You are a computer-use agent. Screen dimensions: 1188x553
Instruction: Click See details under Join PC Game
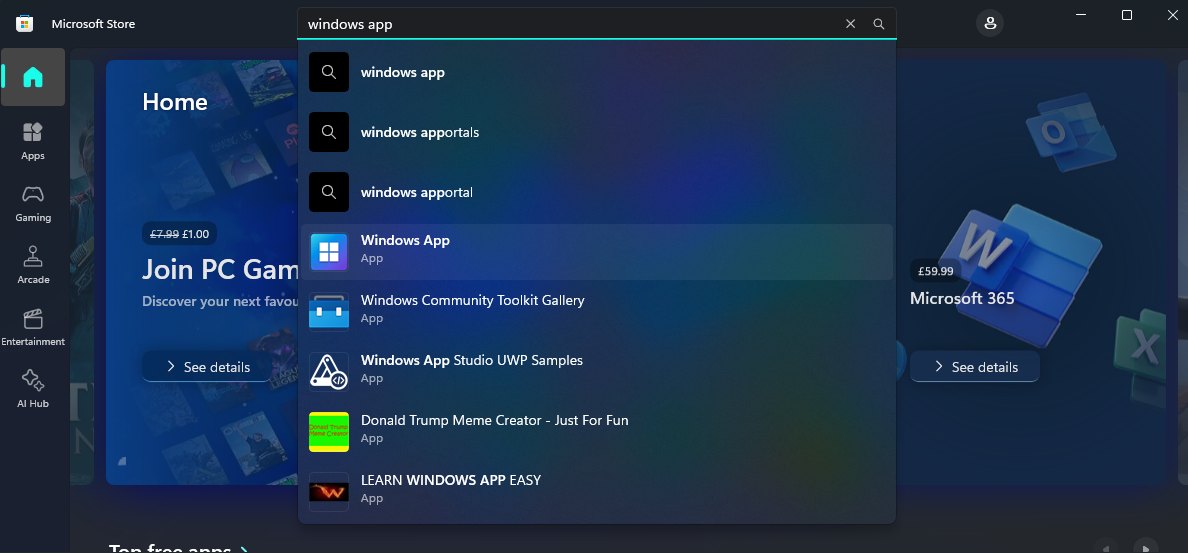[208, 367]
